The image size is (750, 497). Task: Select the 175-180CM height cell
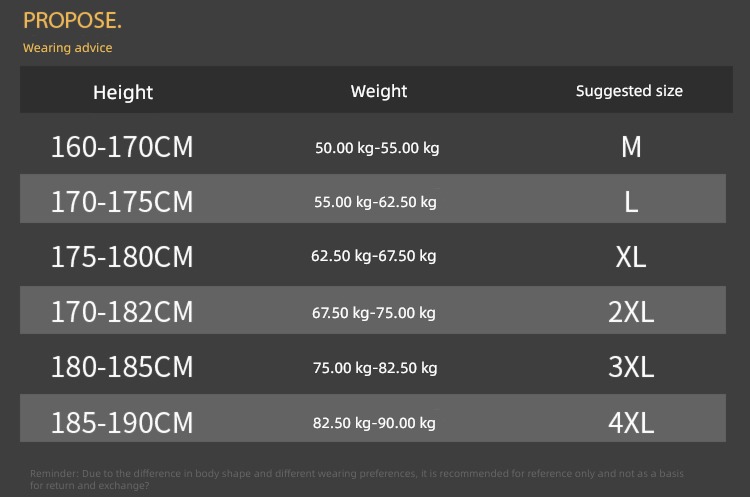[122, 256]
